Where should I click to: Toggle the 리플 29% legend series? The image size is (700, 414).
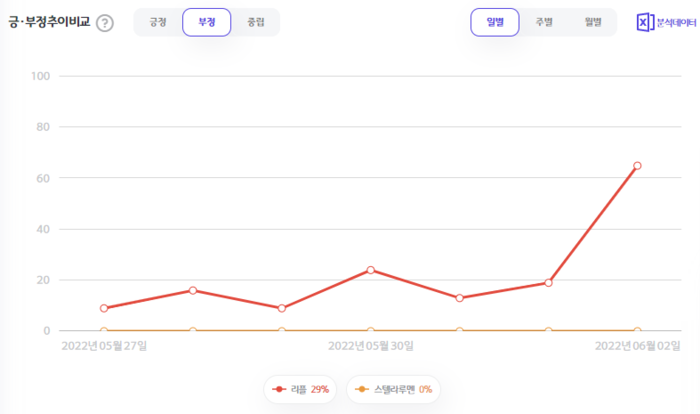coord(300,389)
